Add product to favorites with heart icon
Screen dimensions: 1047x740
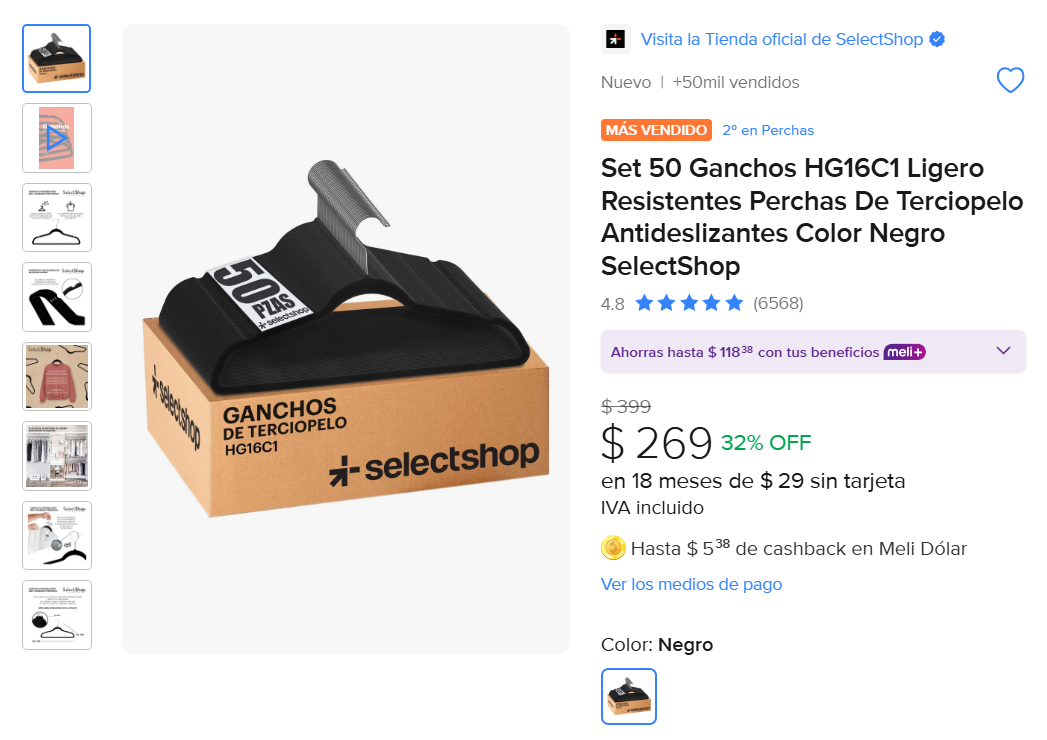[x=1010, y=81]
